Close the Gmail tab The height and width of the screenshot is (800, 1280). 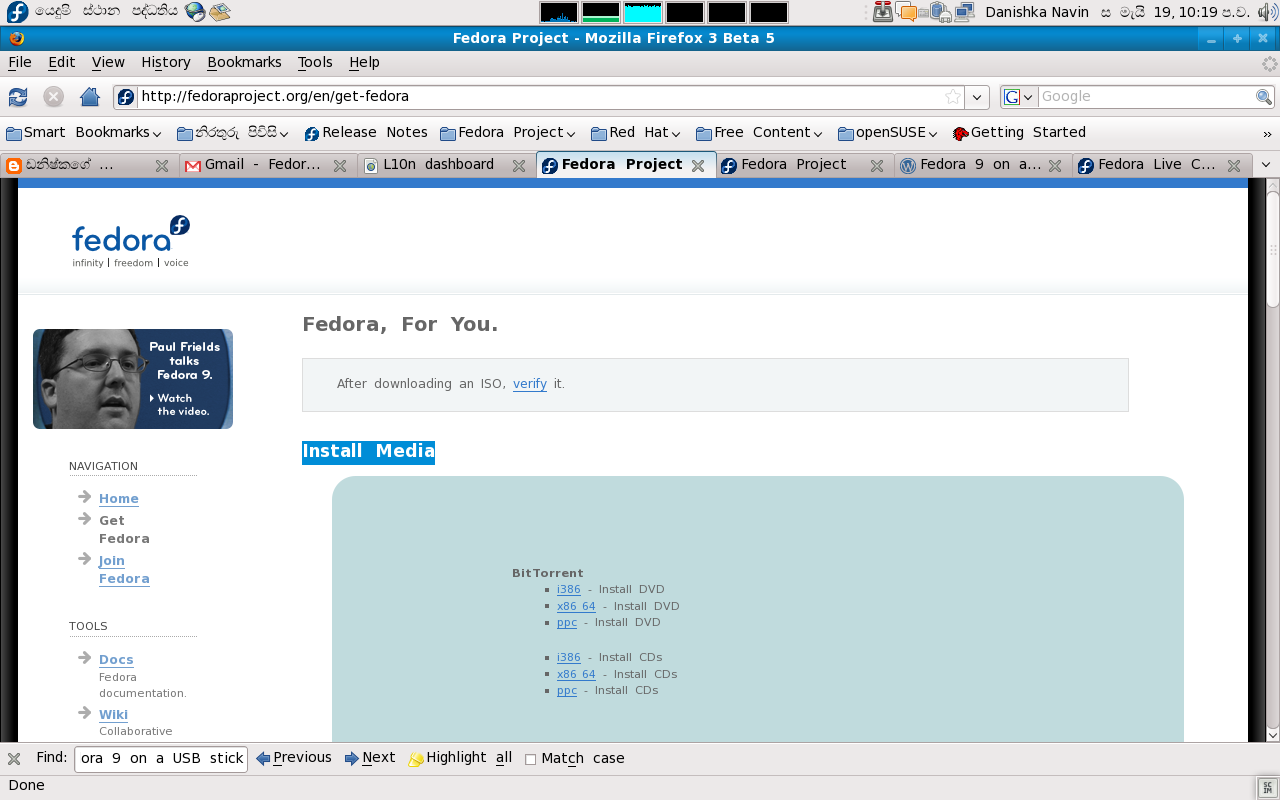pyautogui.click(x=340, y=166)
